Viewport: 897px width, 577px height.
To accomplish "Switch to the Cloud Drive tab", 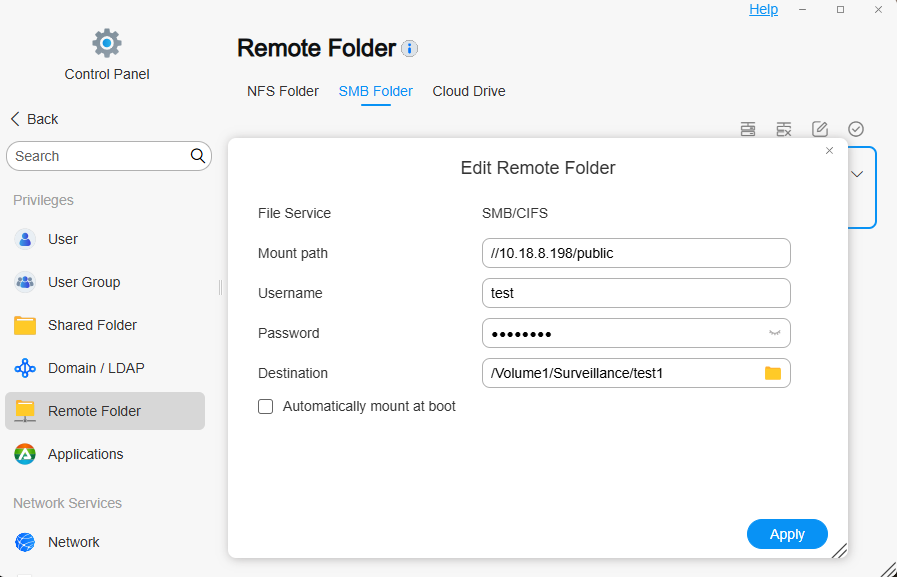I will (469, 91).
